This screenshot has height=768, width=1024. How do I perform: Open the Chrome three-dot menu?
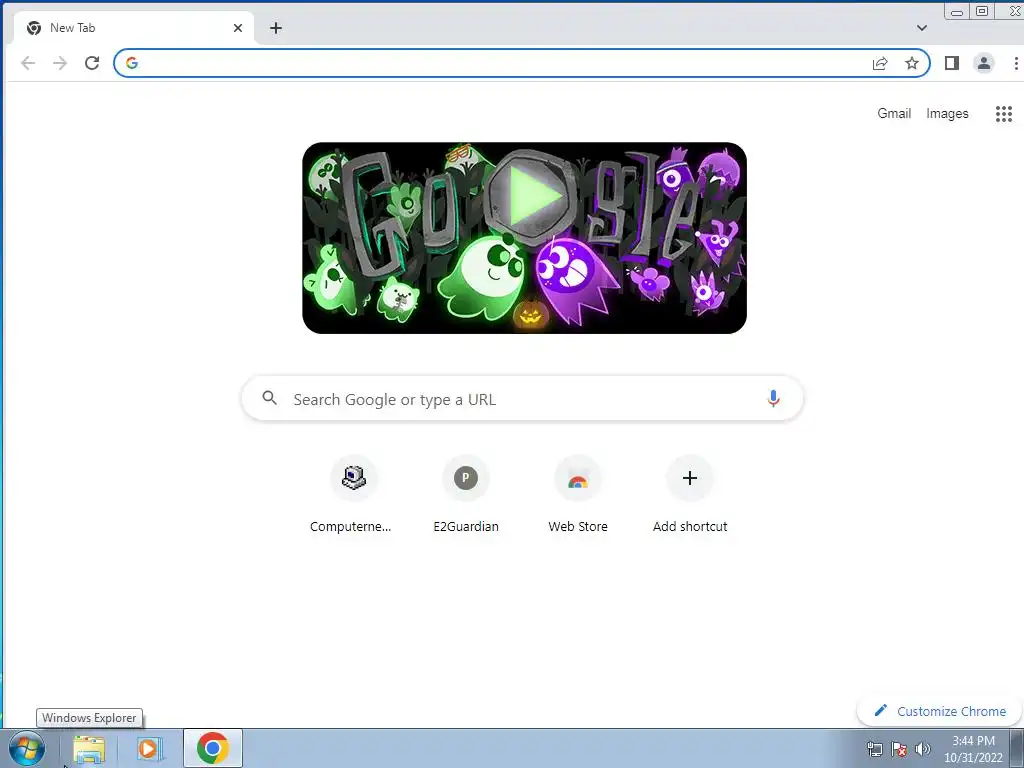(x=1016, y=63)
